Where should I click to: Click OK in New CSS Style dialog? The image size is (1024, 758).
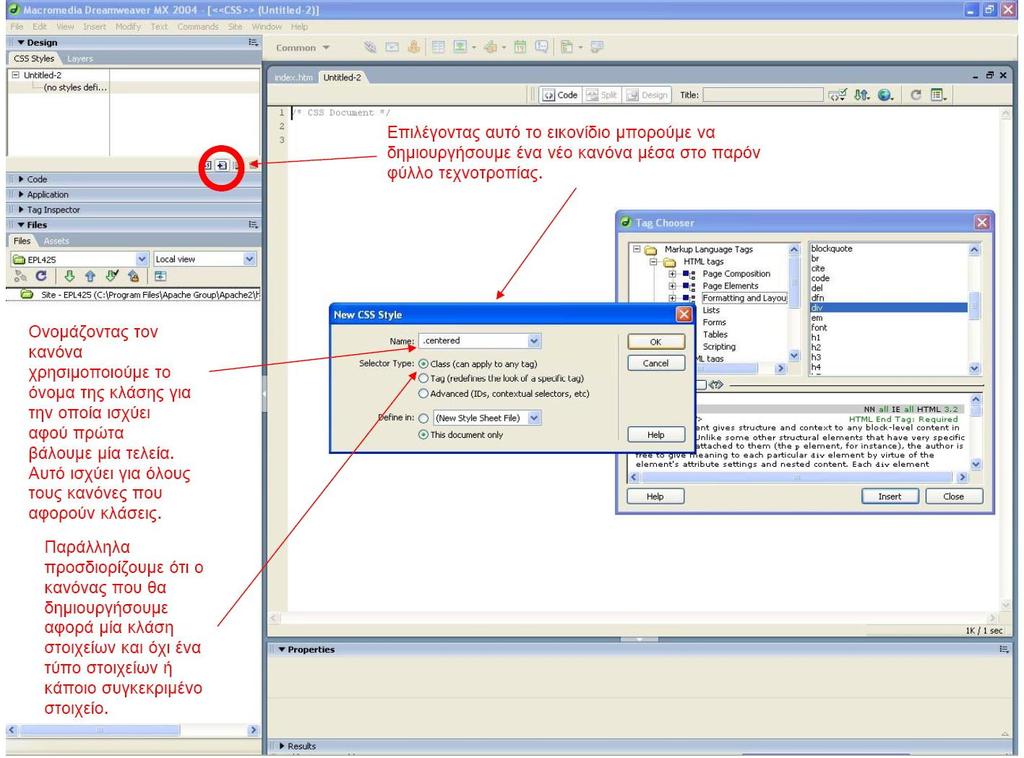[656, 341]
